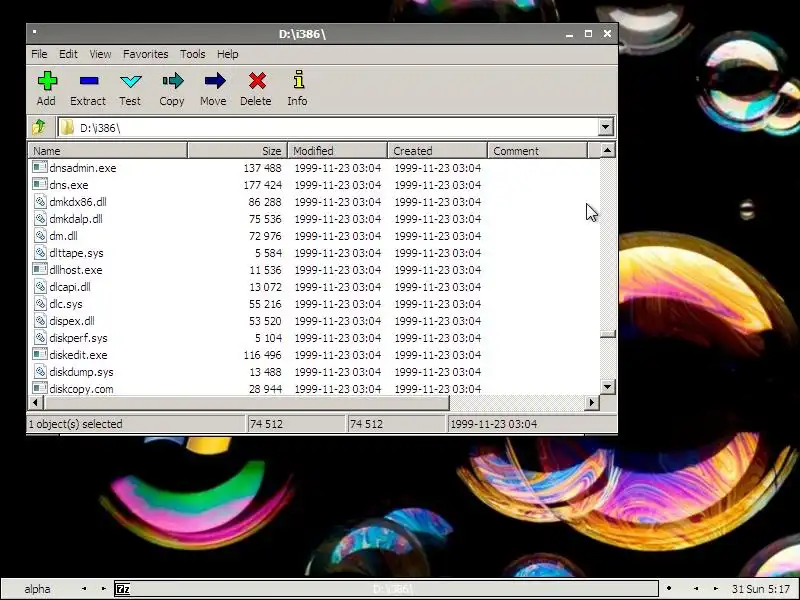Click the vertical scrollbar up arrow
Image resolution: width=800 pixels, height=600 pixels.
607,150
